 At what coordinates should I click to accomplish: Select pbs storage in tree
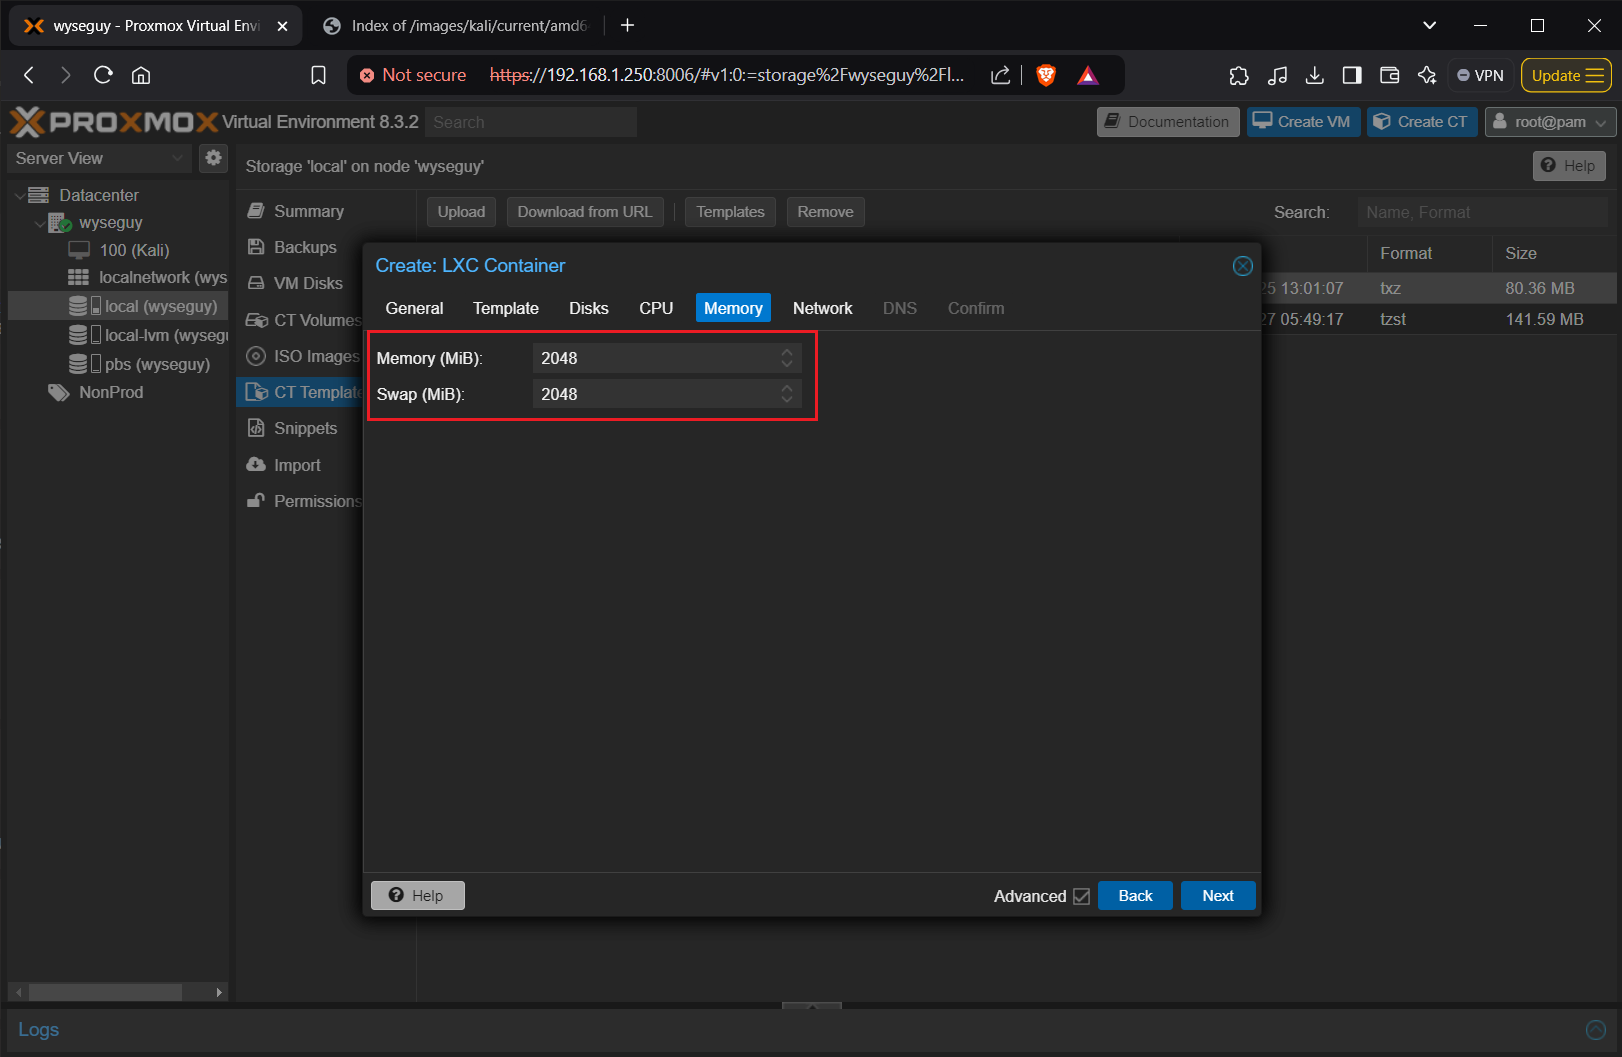(x=139, y=364)
